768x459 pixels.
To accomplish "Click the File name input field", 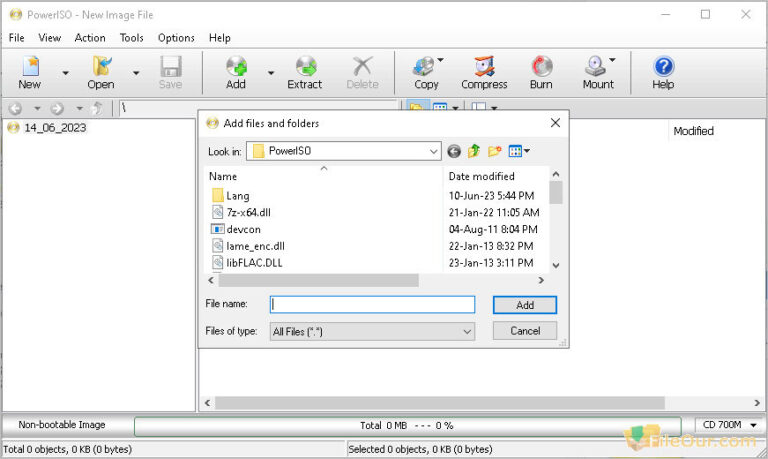I will (x=372, y=304).
